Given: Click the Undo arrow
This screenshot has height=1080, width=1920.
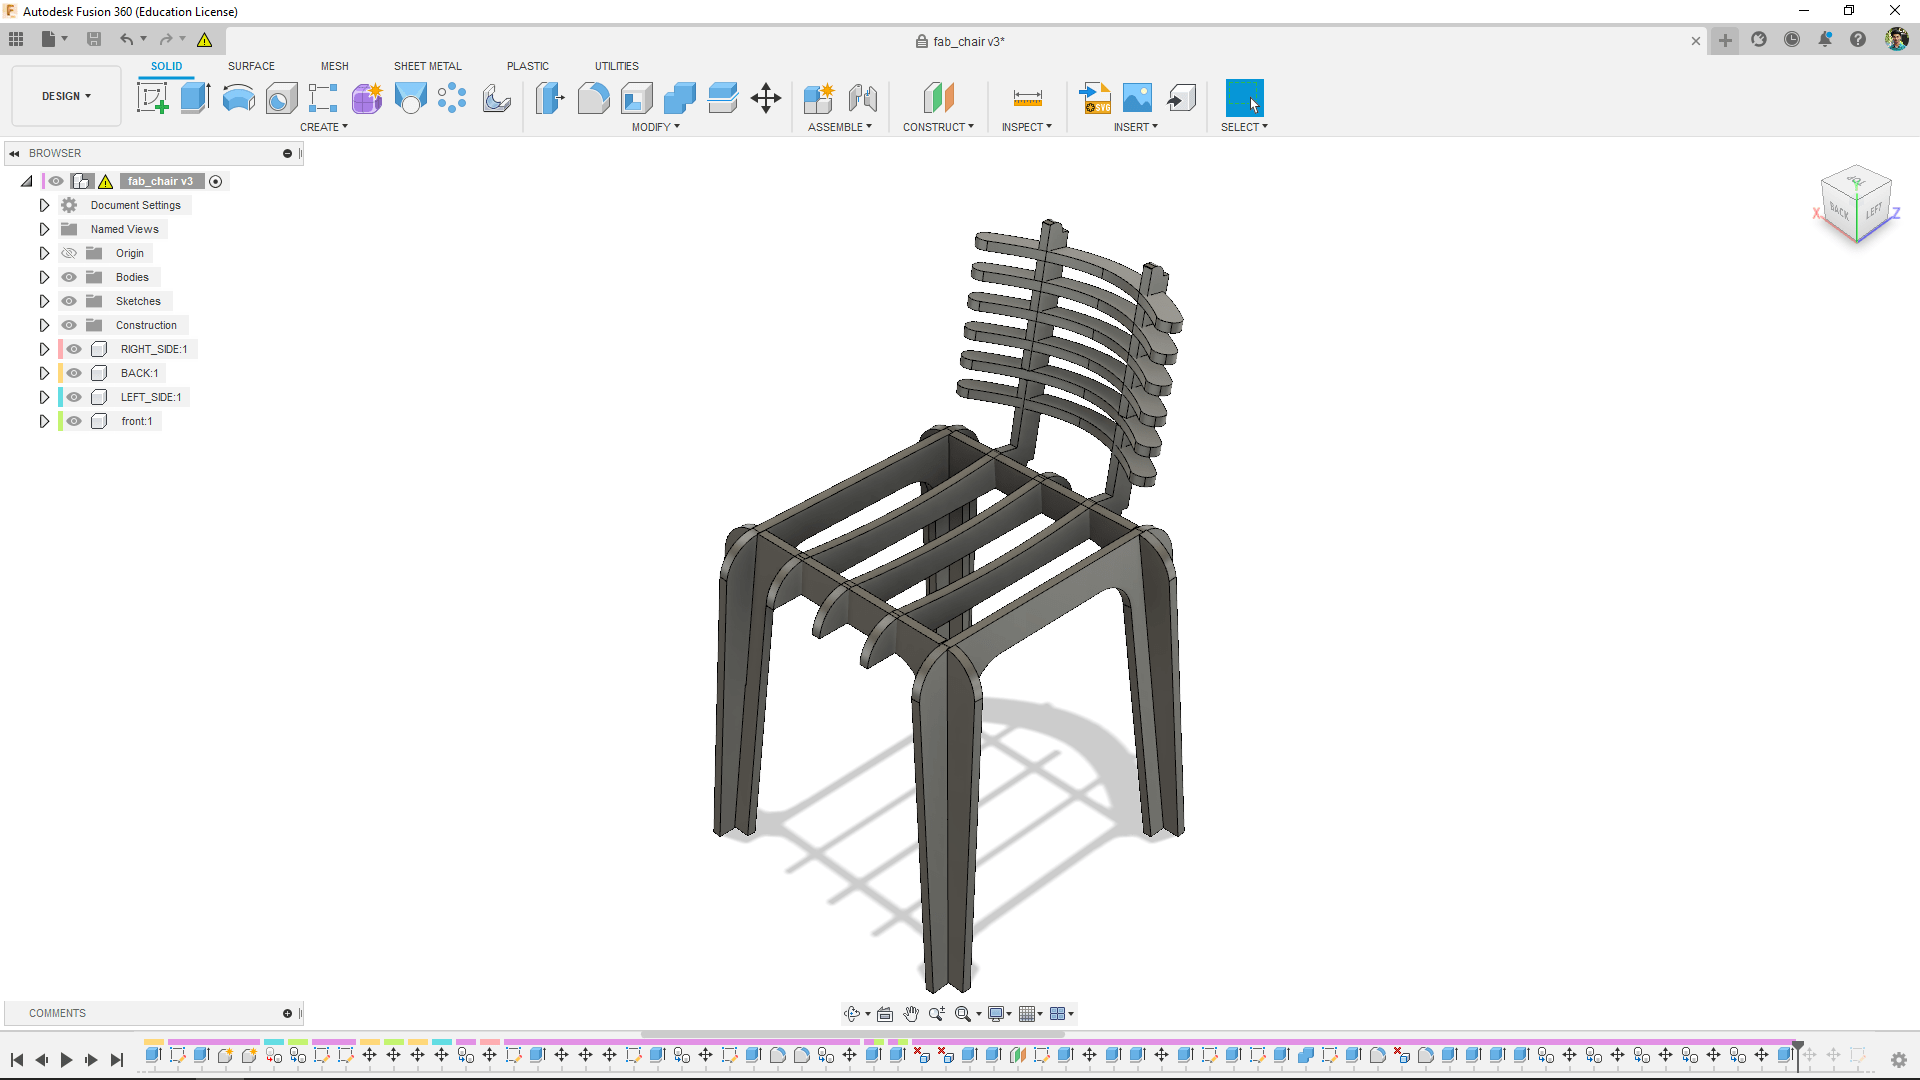Looking at the screenshot, I should [126, 39].
